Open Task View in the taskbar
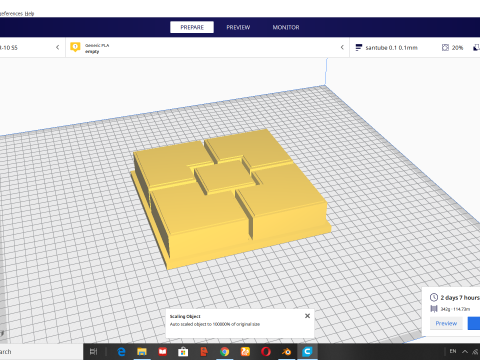480x360 pixels. click(x=94, y=351)
